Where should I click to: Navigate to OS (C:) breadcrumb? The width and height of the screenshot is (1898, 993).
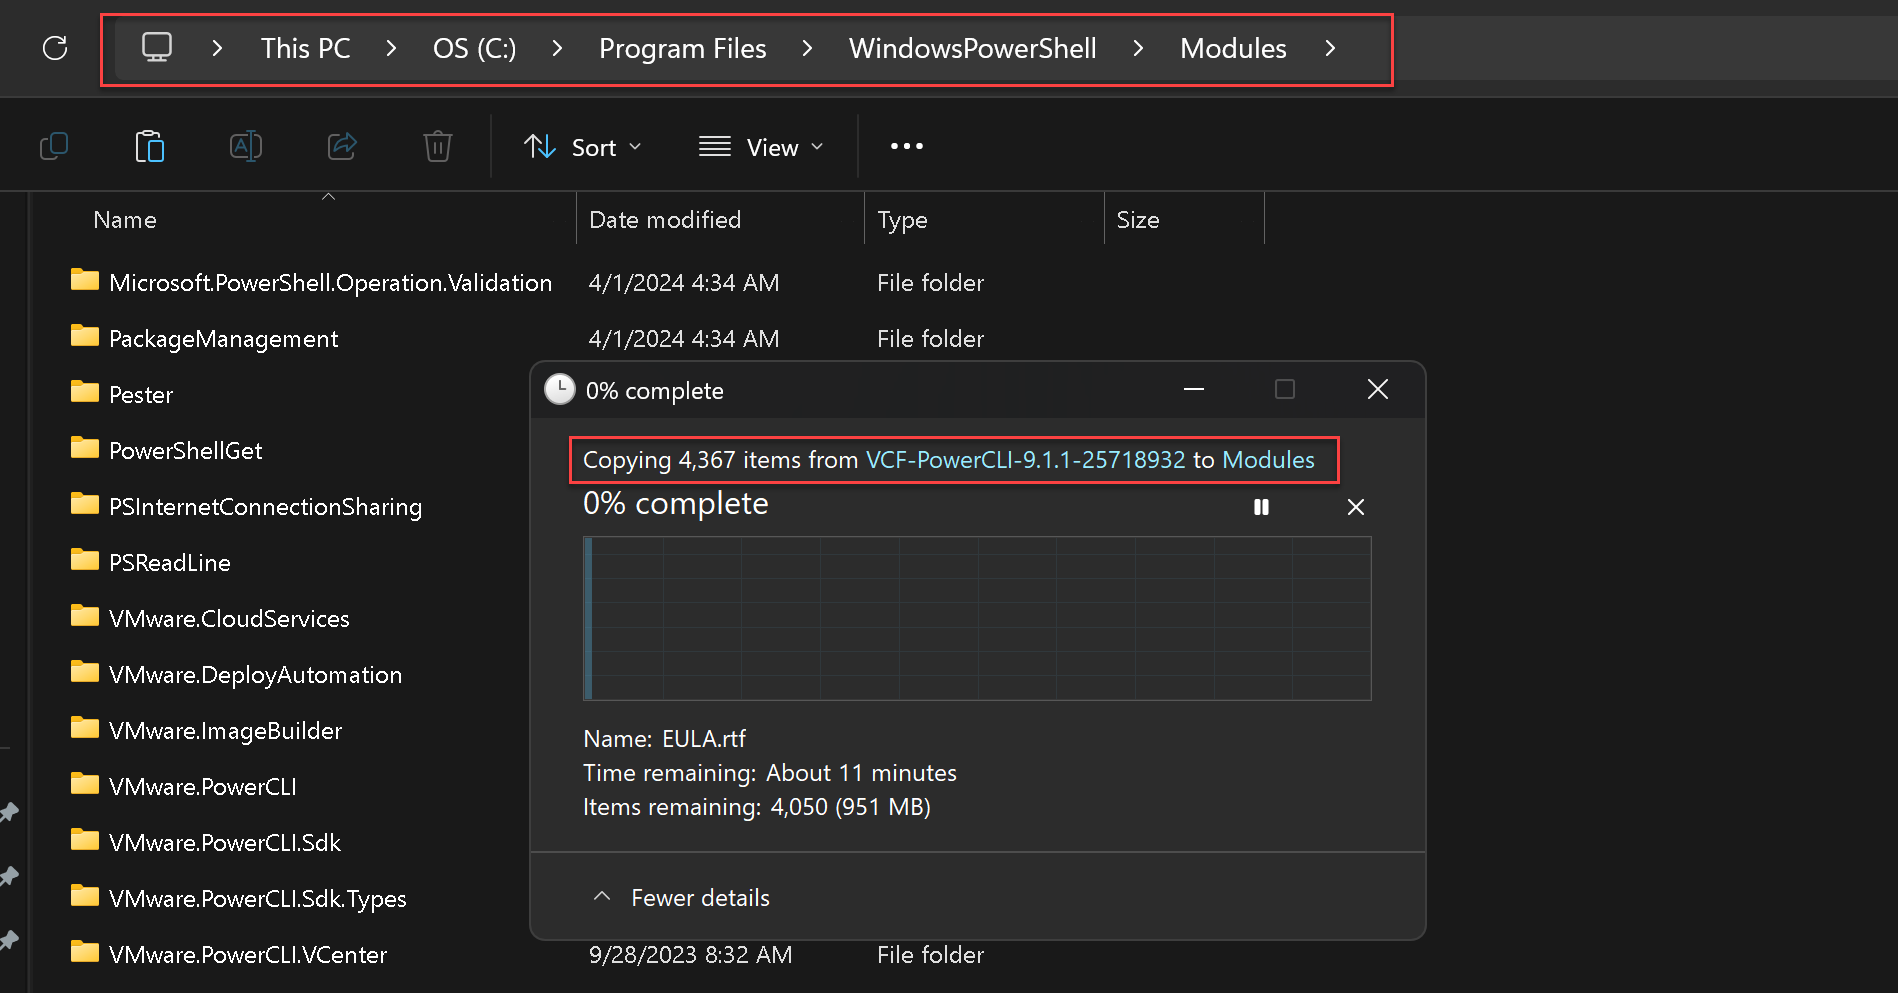(x=475, y=48)
